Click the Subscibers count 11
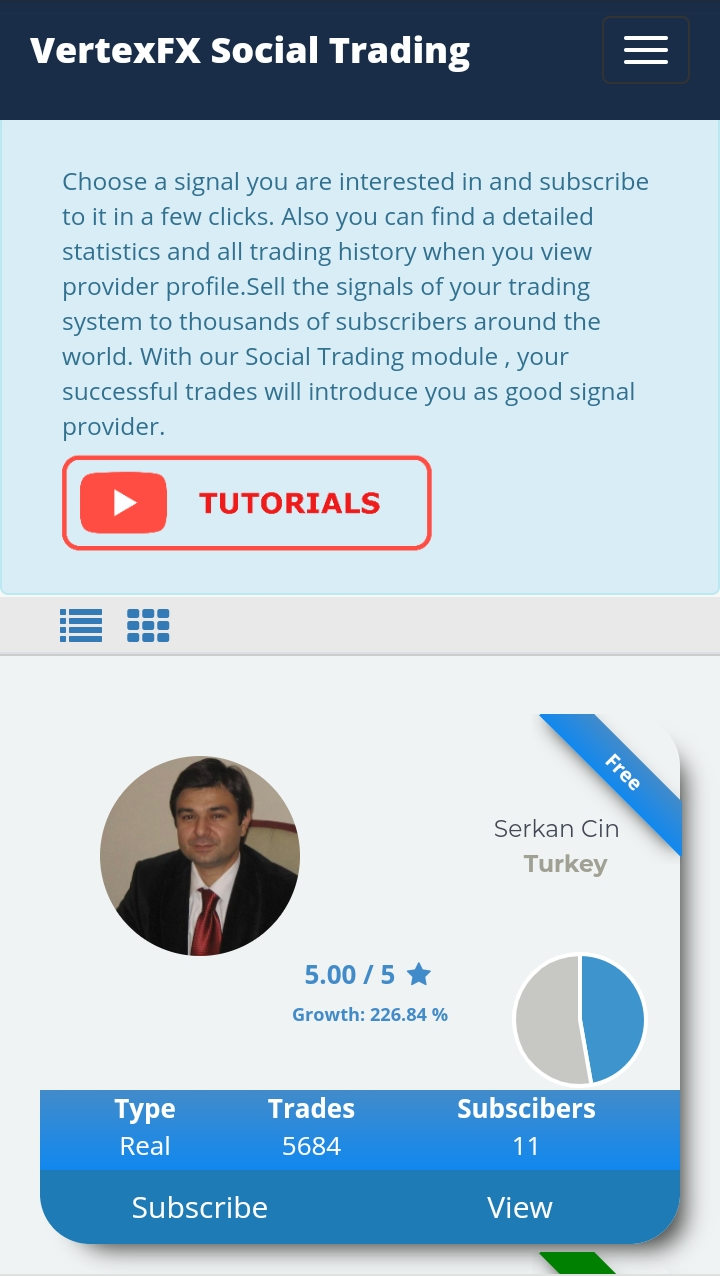 526,1146
